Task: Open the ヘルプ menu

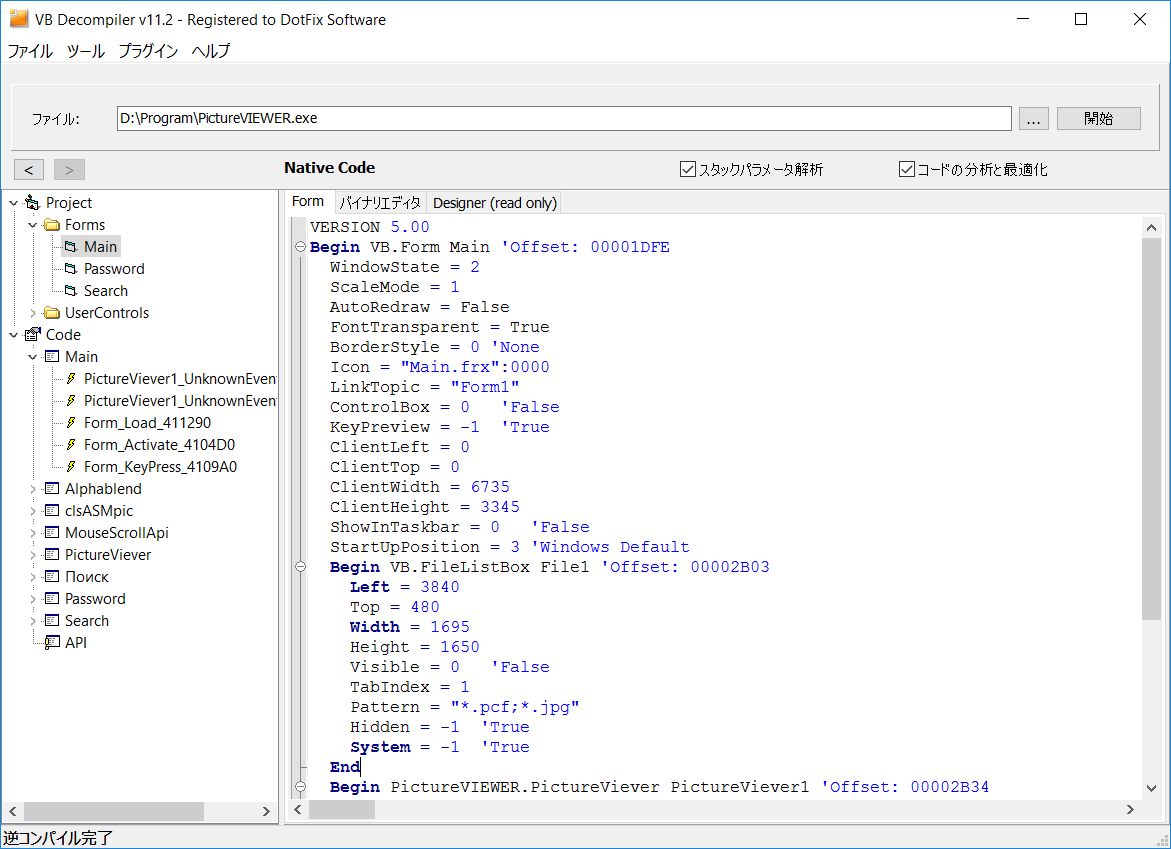Action: (x=211, y=51)
